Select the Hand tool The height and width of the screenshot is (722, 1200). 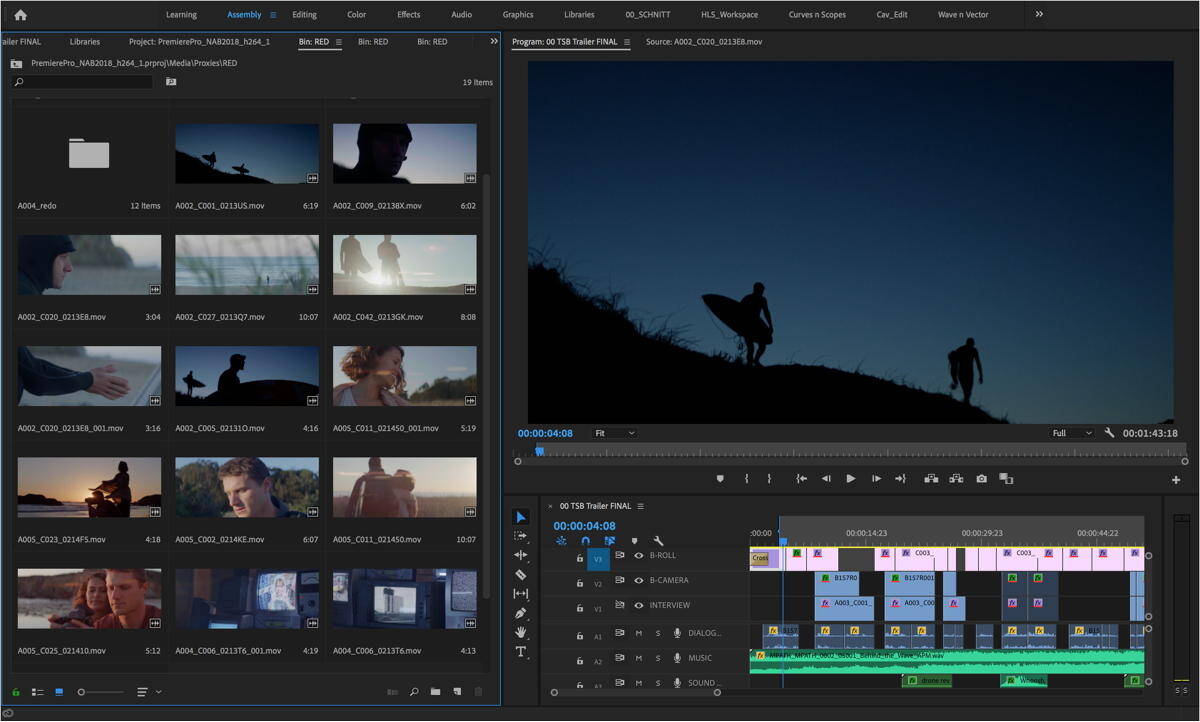click(x=521, y=632)
